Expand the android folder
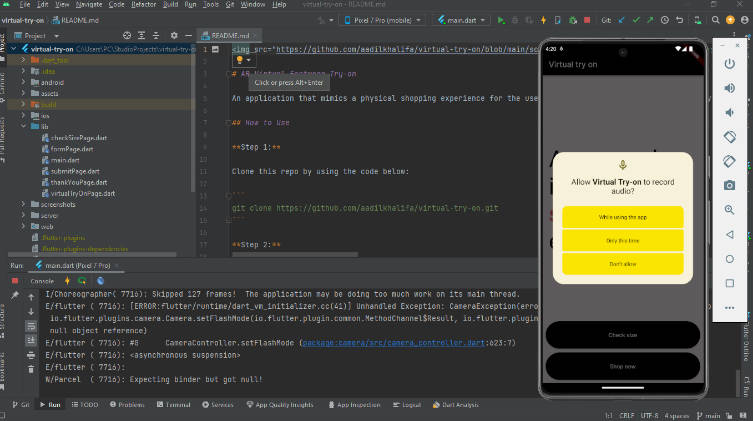This screenshot has width=753, height=421. click(x=23, y=82)
